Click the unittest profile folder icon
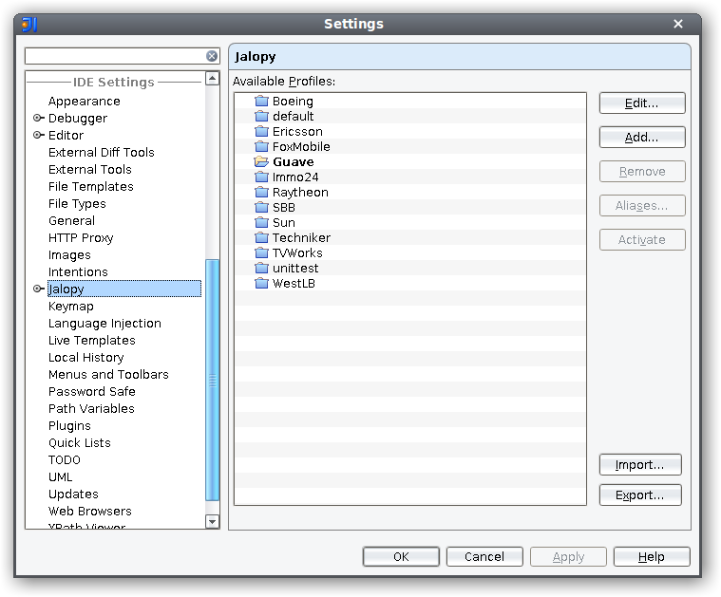This screenshot has height=597, width=721. tap(261, 268)
